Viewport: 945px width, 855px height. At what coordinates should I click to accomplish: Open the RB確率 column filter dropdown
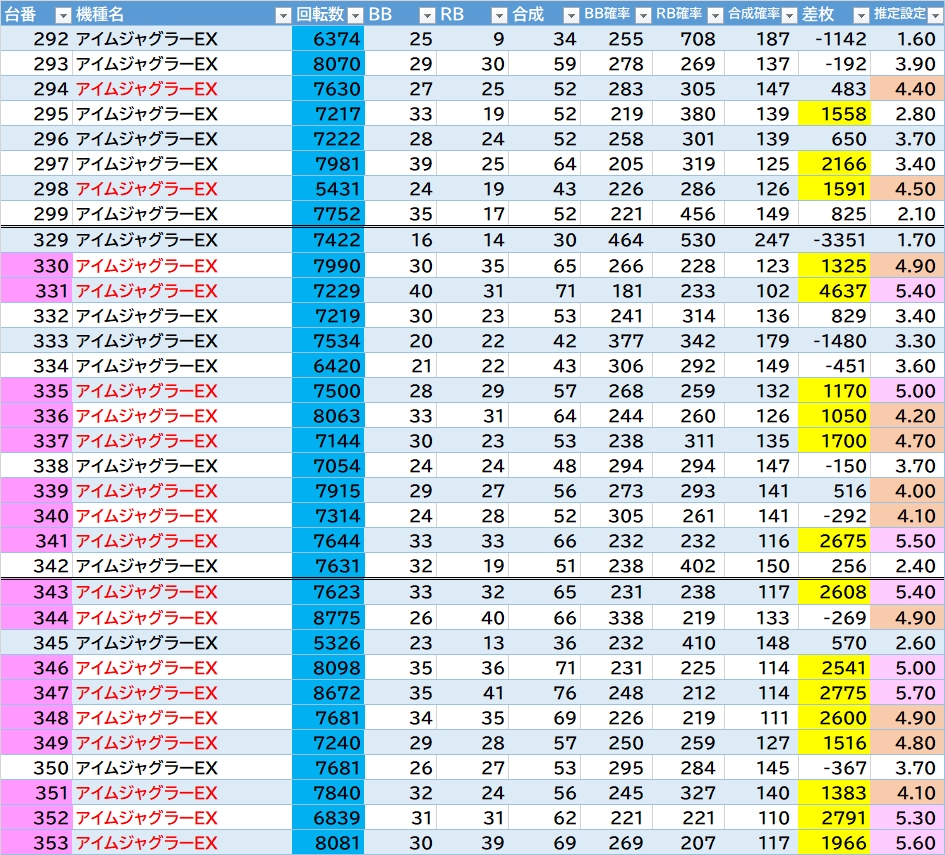715,15
